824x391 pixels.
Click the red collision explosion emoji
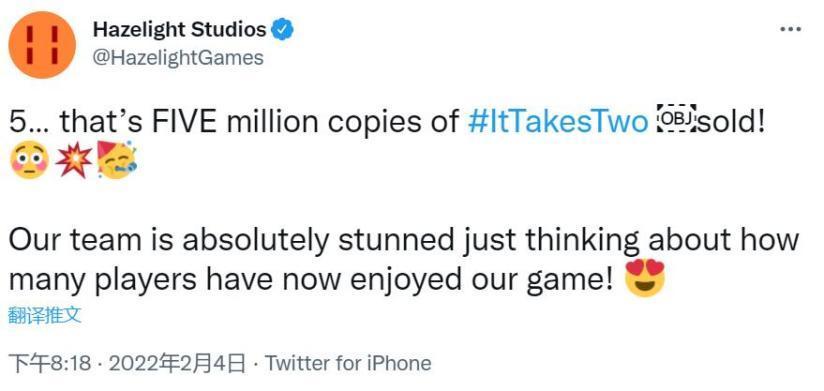tap(74, 160)
